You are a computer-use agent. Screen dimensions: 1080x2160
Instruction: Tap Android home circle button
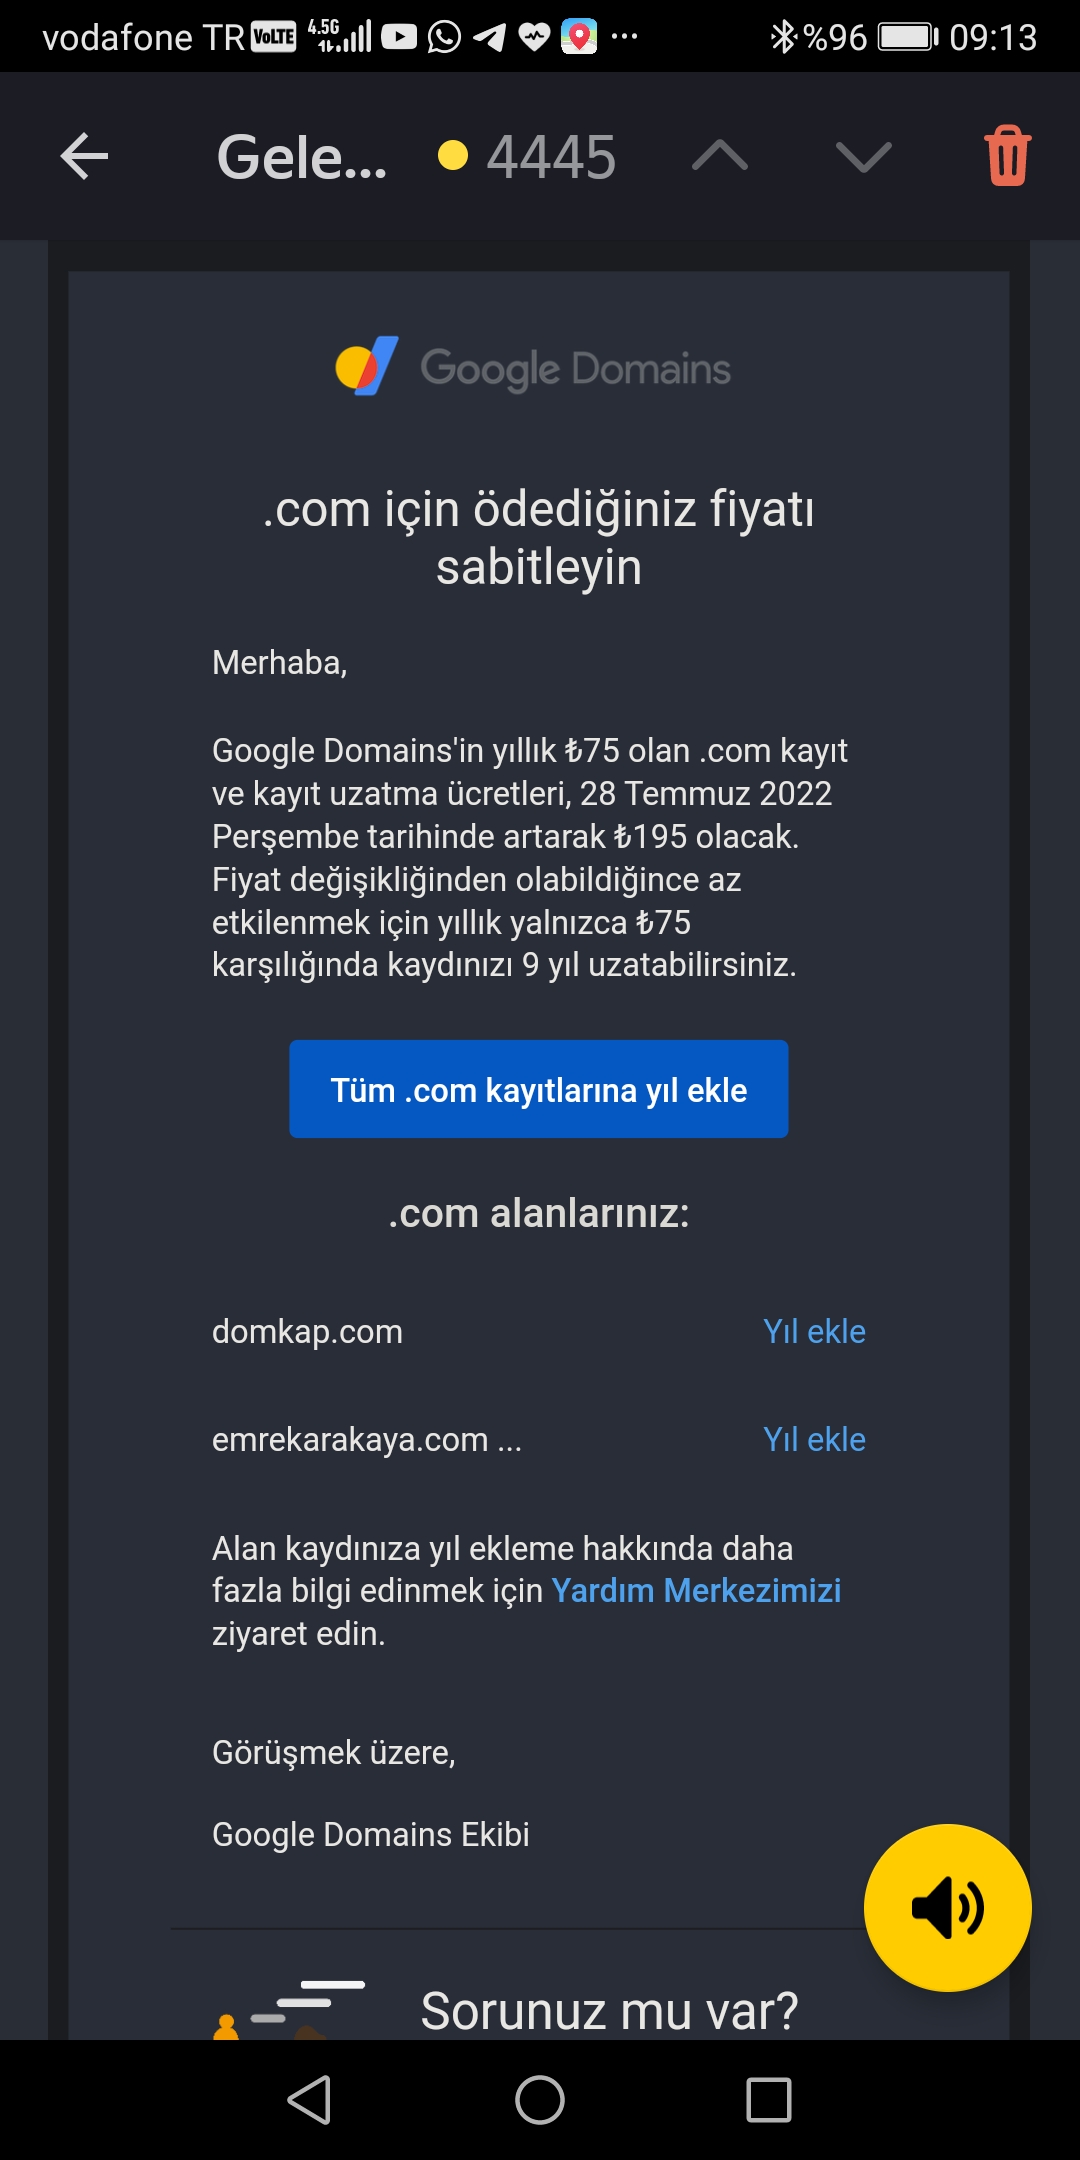coord(540,2099)
